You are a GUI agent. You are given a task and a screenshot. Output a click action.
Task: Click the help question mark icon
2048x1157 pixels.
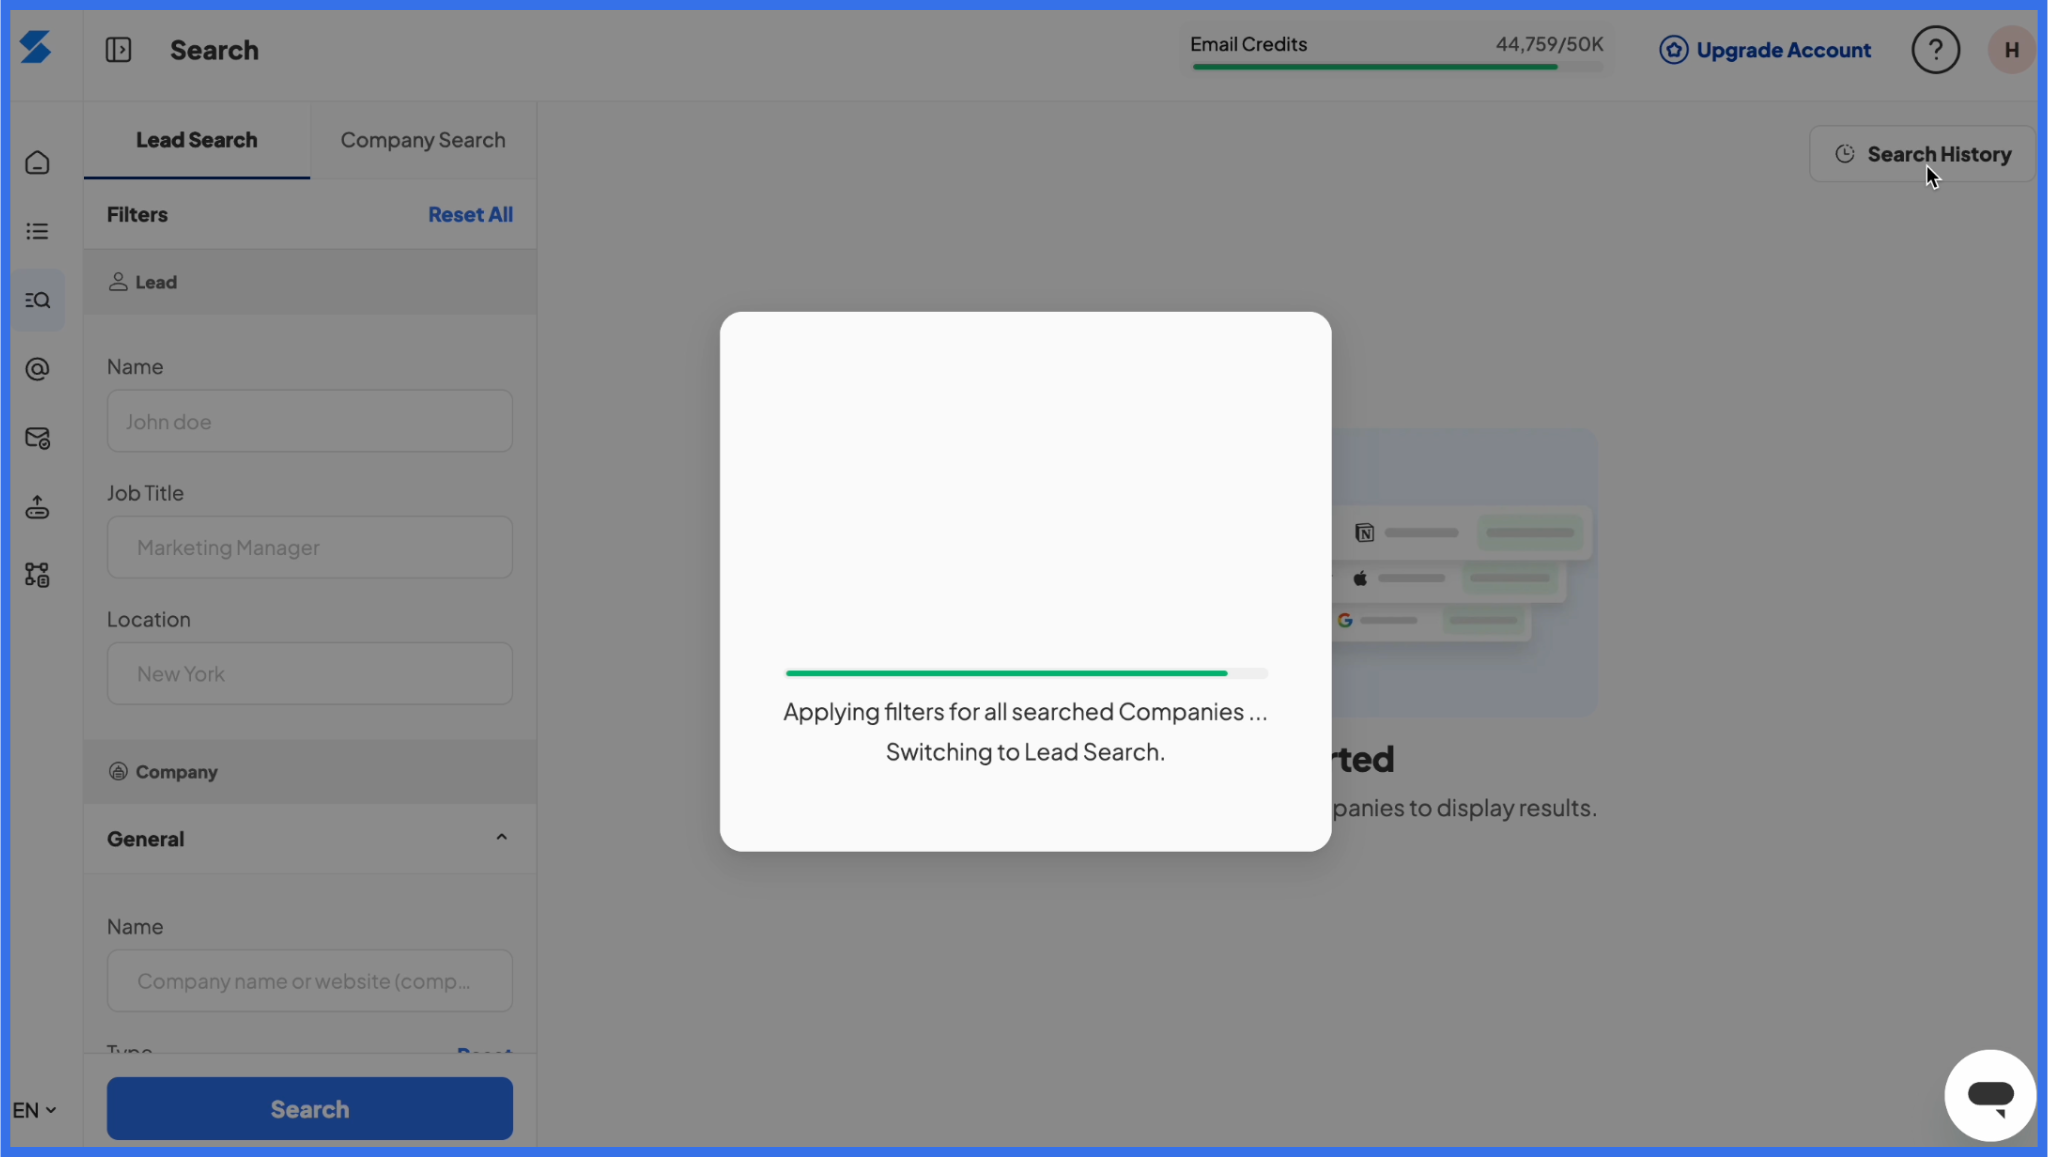click(x=1935, y=50)
